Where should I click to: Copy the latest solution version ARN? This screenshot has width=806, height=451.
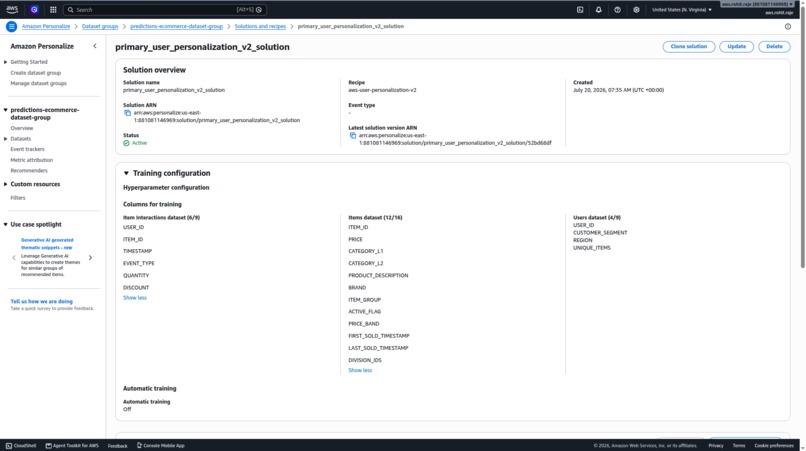tap(353, 135)
